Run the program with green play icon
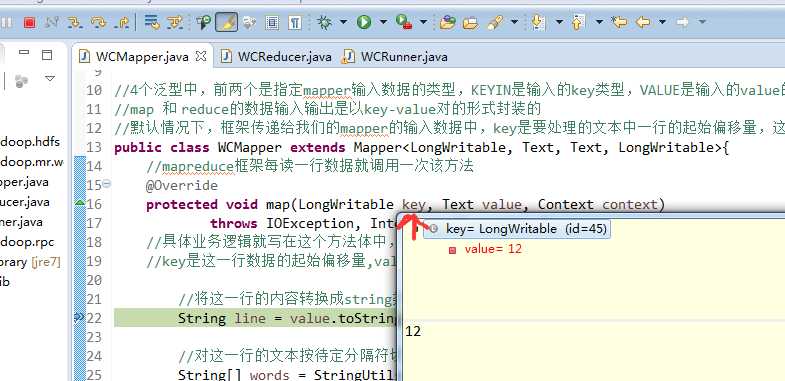This screenshot has width=785, height=381. pyautogui.click(x=364, y=22)
